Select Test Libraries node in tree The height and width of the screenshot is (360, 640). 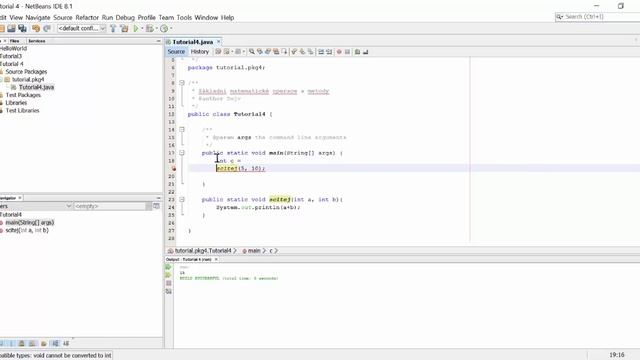[22, 111]
